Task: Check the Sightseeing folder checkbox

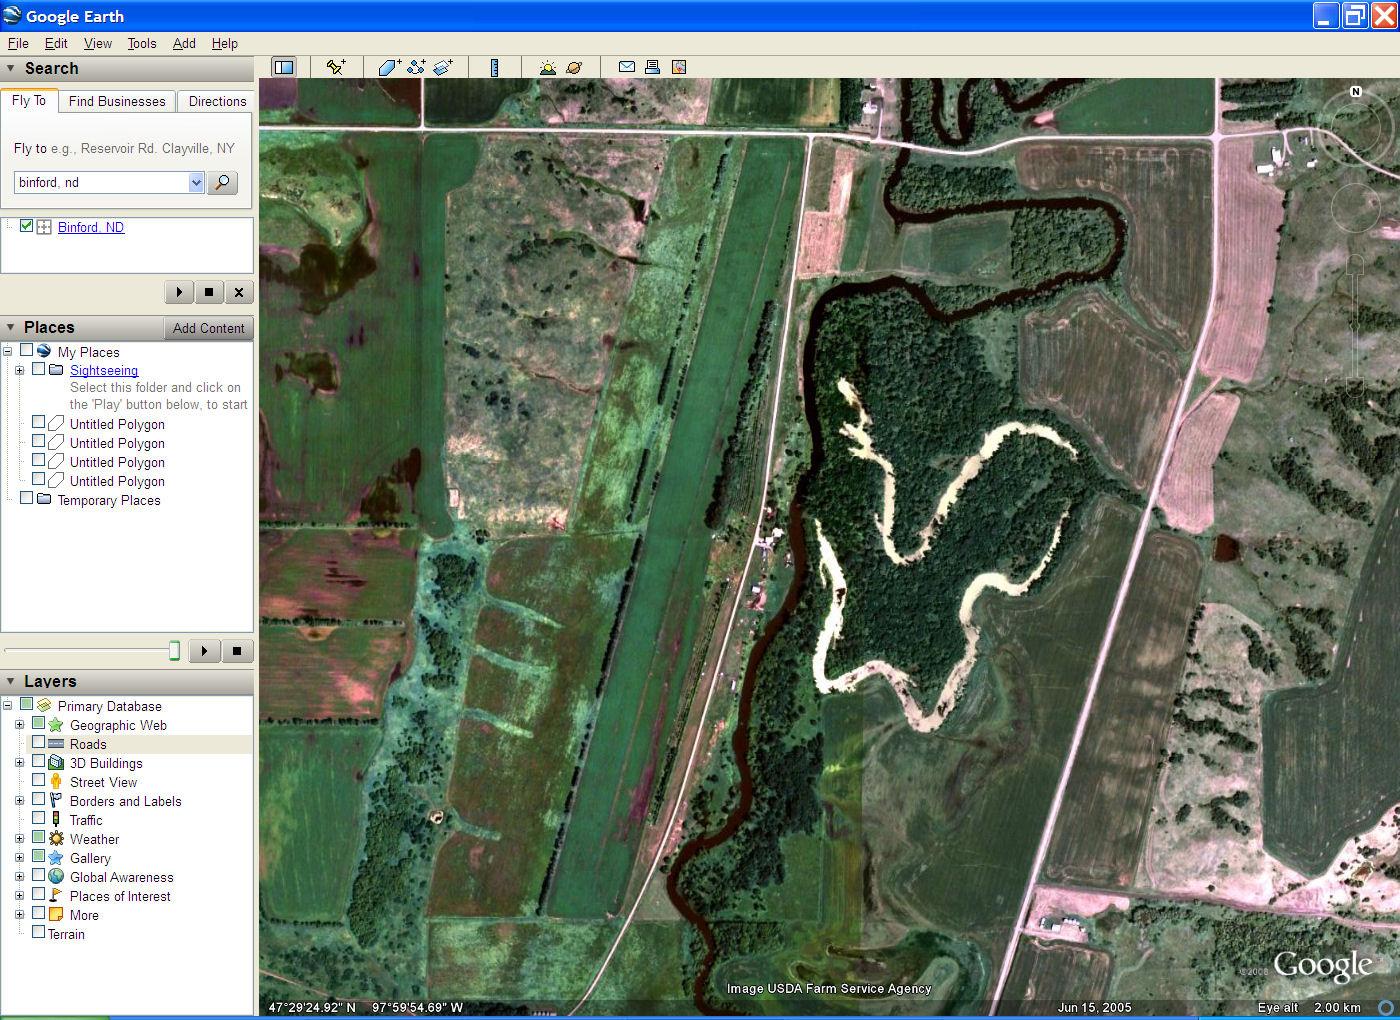Action: point(38,369)
